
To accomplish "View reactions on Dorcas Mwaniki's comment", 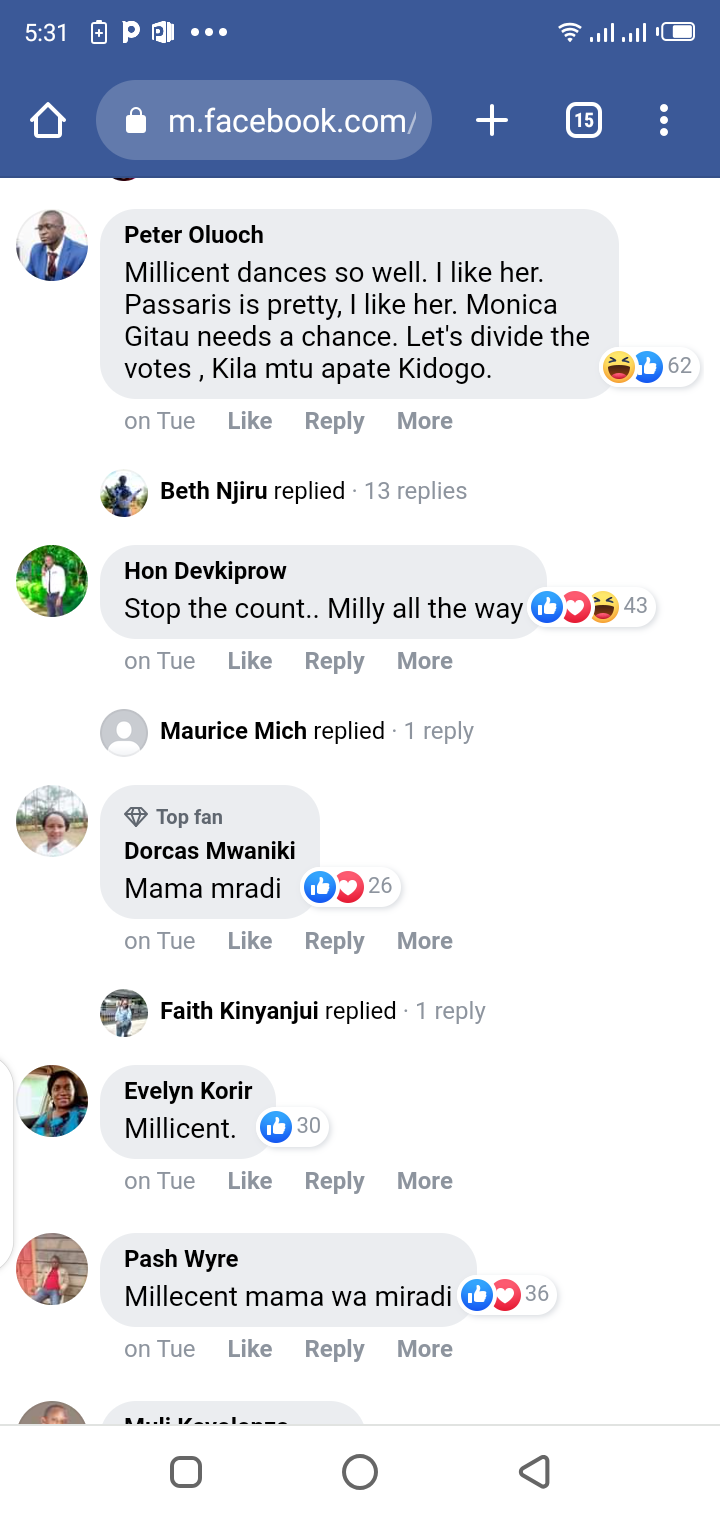I will click(x=350, y=886).
